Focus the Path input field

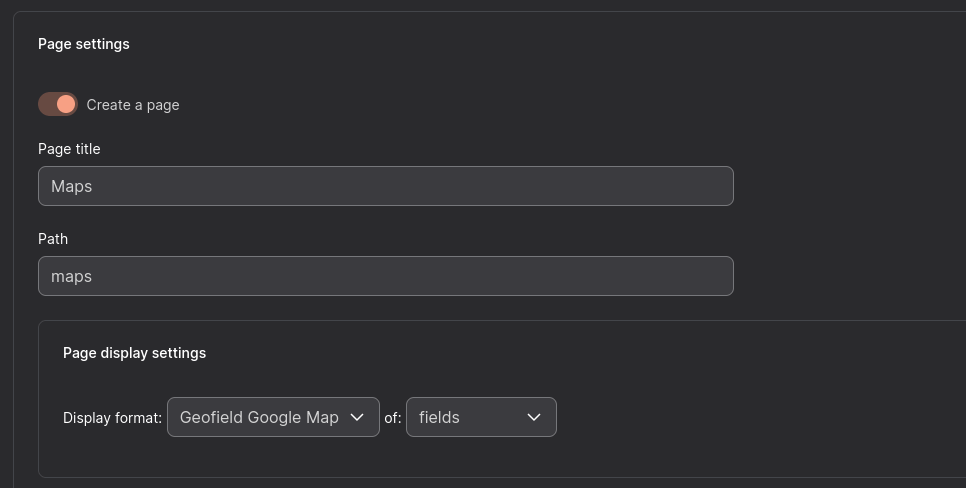tap(385, 276)
